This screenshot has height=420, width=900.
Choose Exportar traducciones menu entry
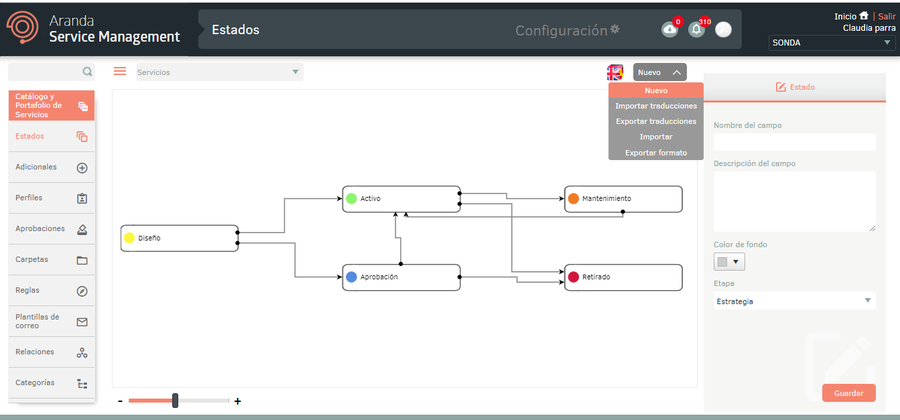pyautogui.click(x=655, y=122)
